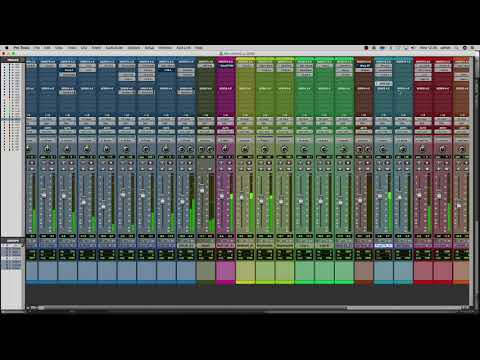Image resolution: width=480 pixels, height=360 pixels.
Task: Click the yellow track volume fader
Action: pyautogui.click(x=242, y=197)
